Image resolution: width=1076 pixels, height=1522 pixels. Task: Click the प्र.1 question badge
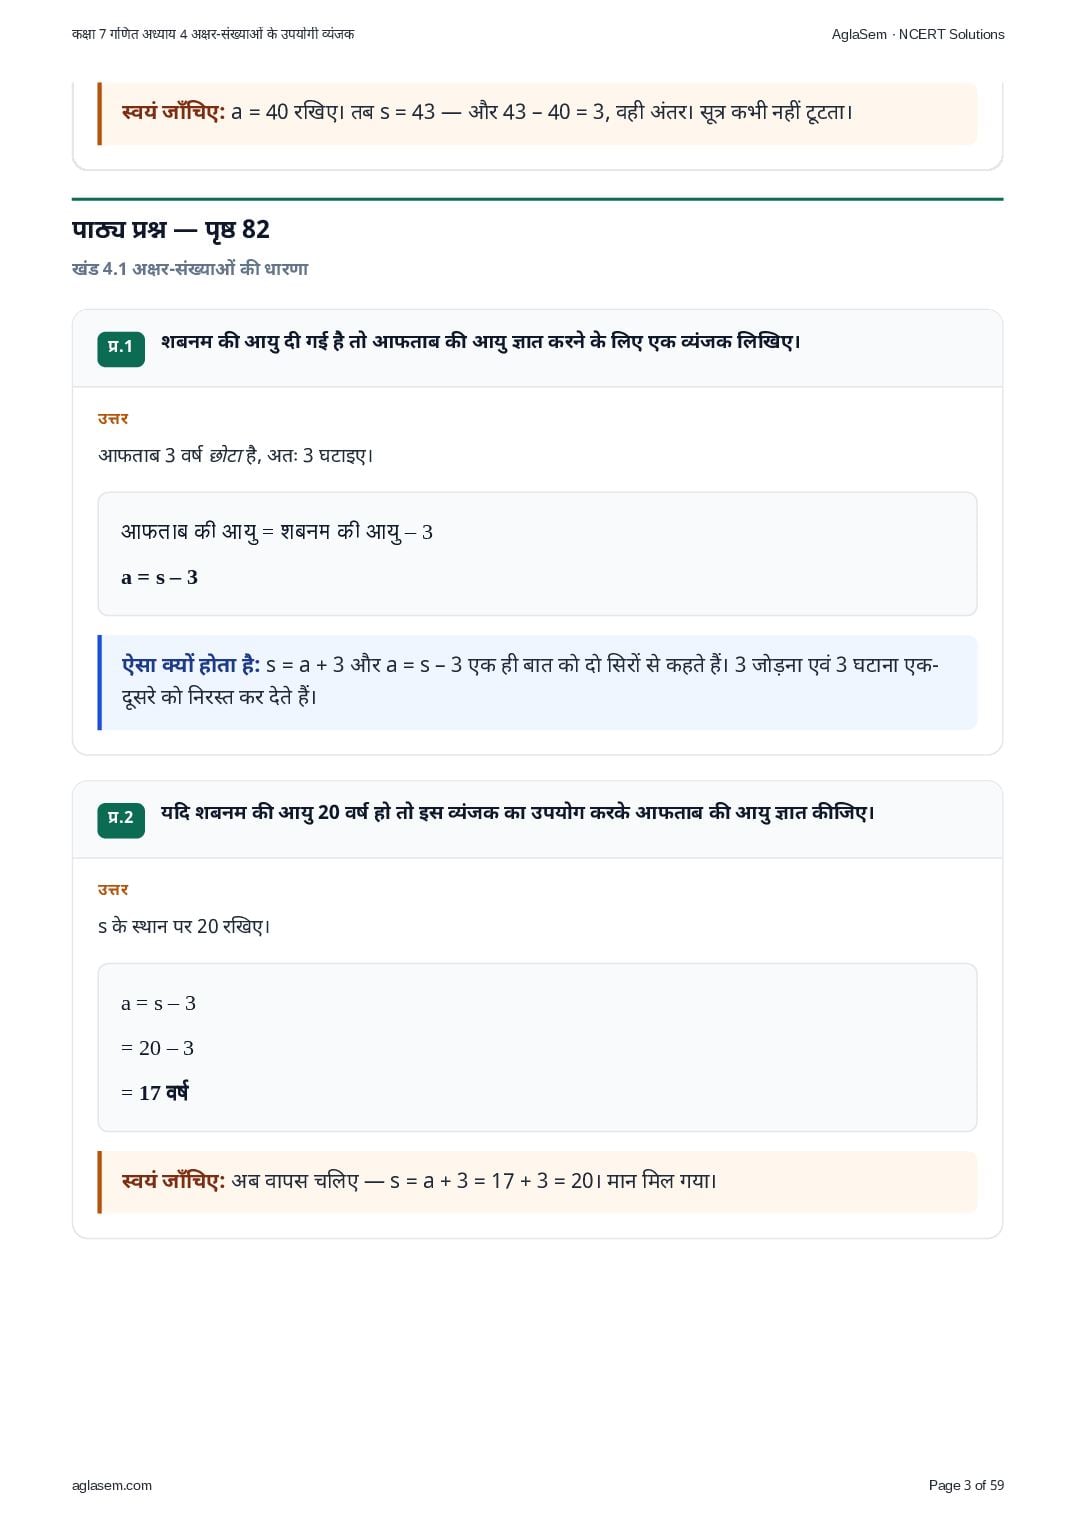click(121, 348)
